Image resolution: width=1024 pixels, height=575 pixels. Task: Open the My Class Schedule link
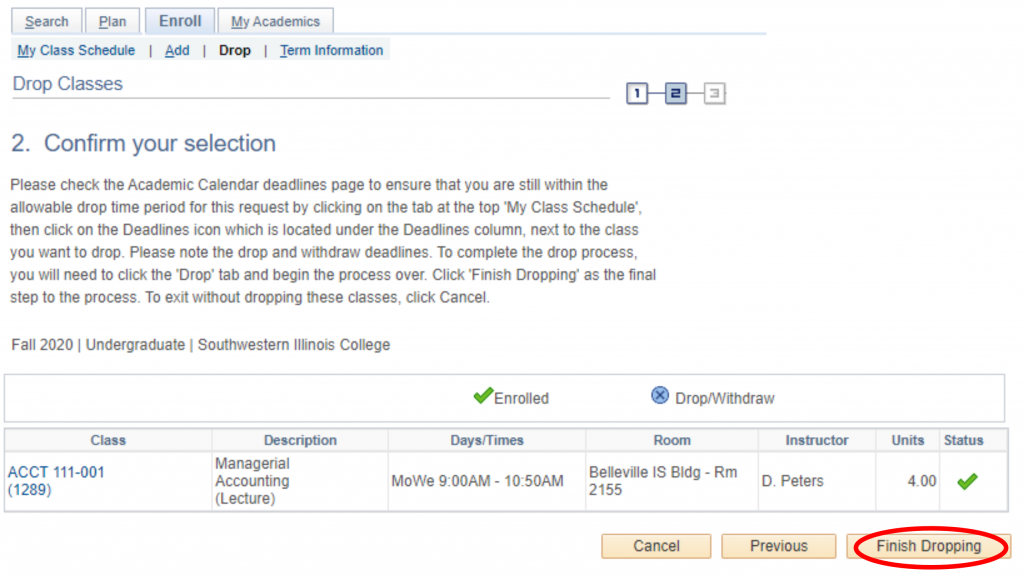coord(76,50)
